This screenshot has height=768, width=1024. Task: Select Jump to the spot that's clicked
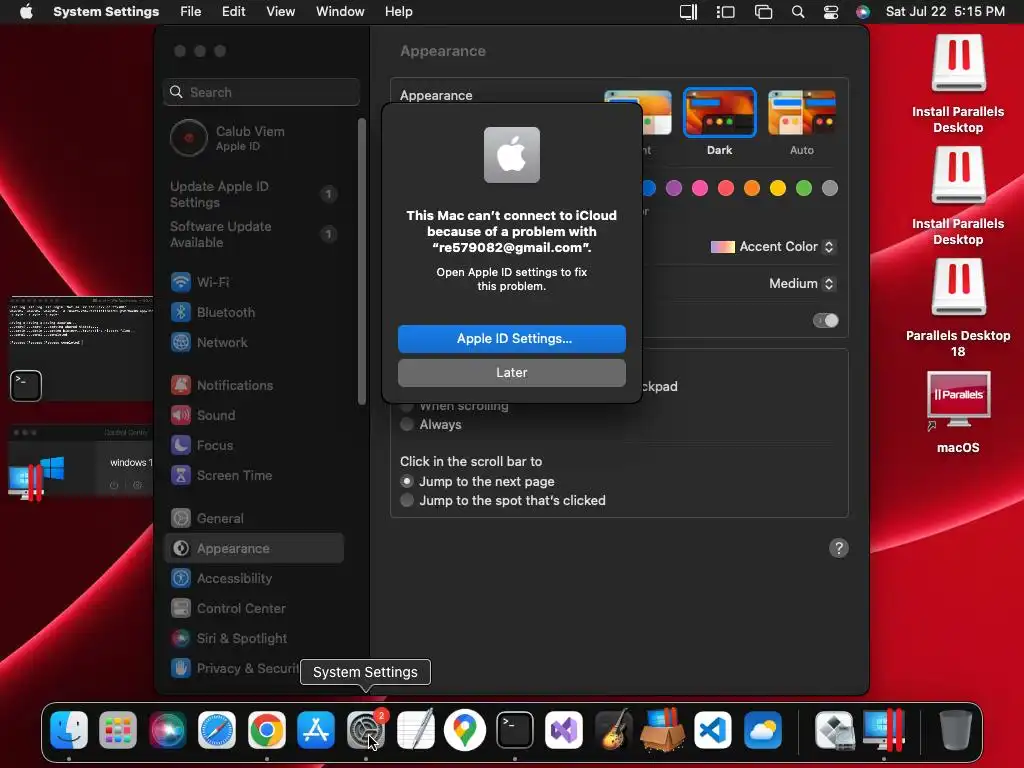click(407, 500)
